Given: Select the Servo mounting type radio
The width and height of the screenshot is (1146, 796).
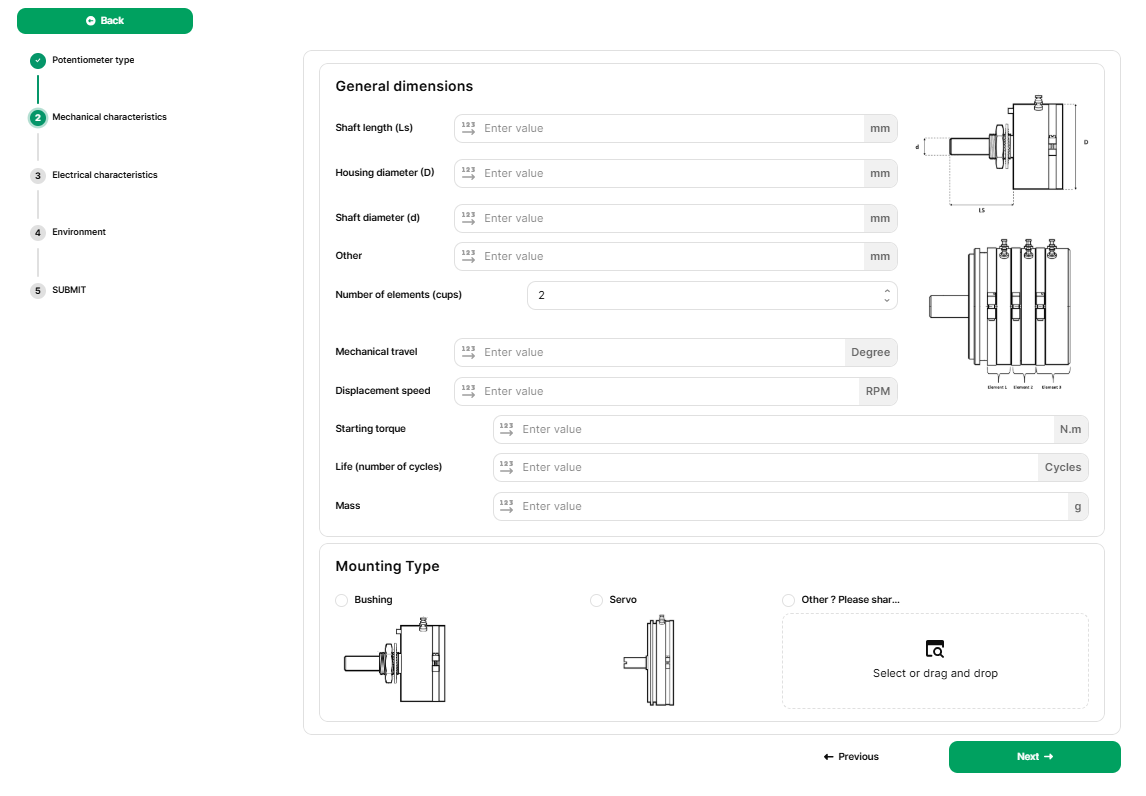Looking at the screenshot, I should 597,600.
